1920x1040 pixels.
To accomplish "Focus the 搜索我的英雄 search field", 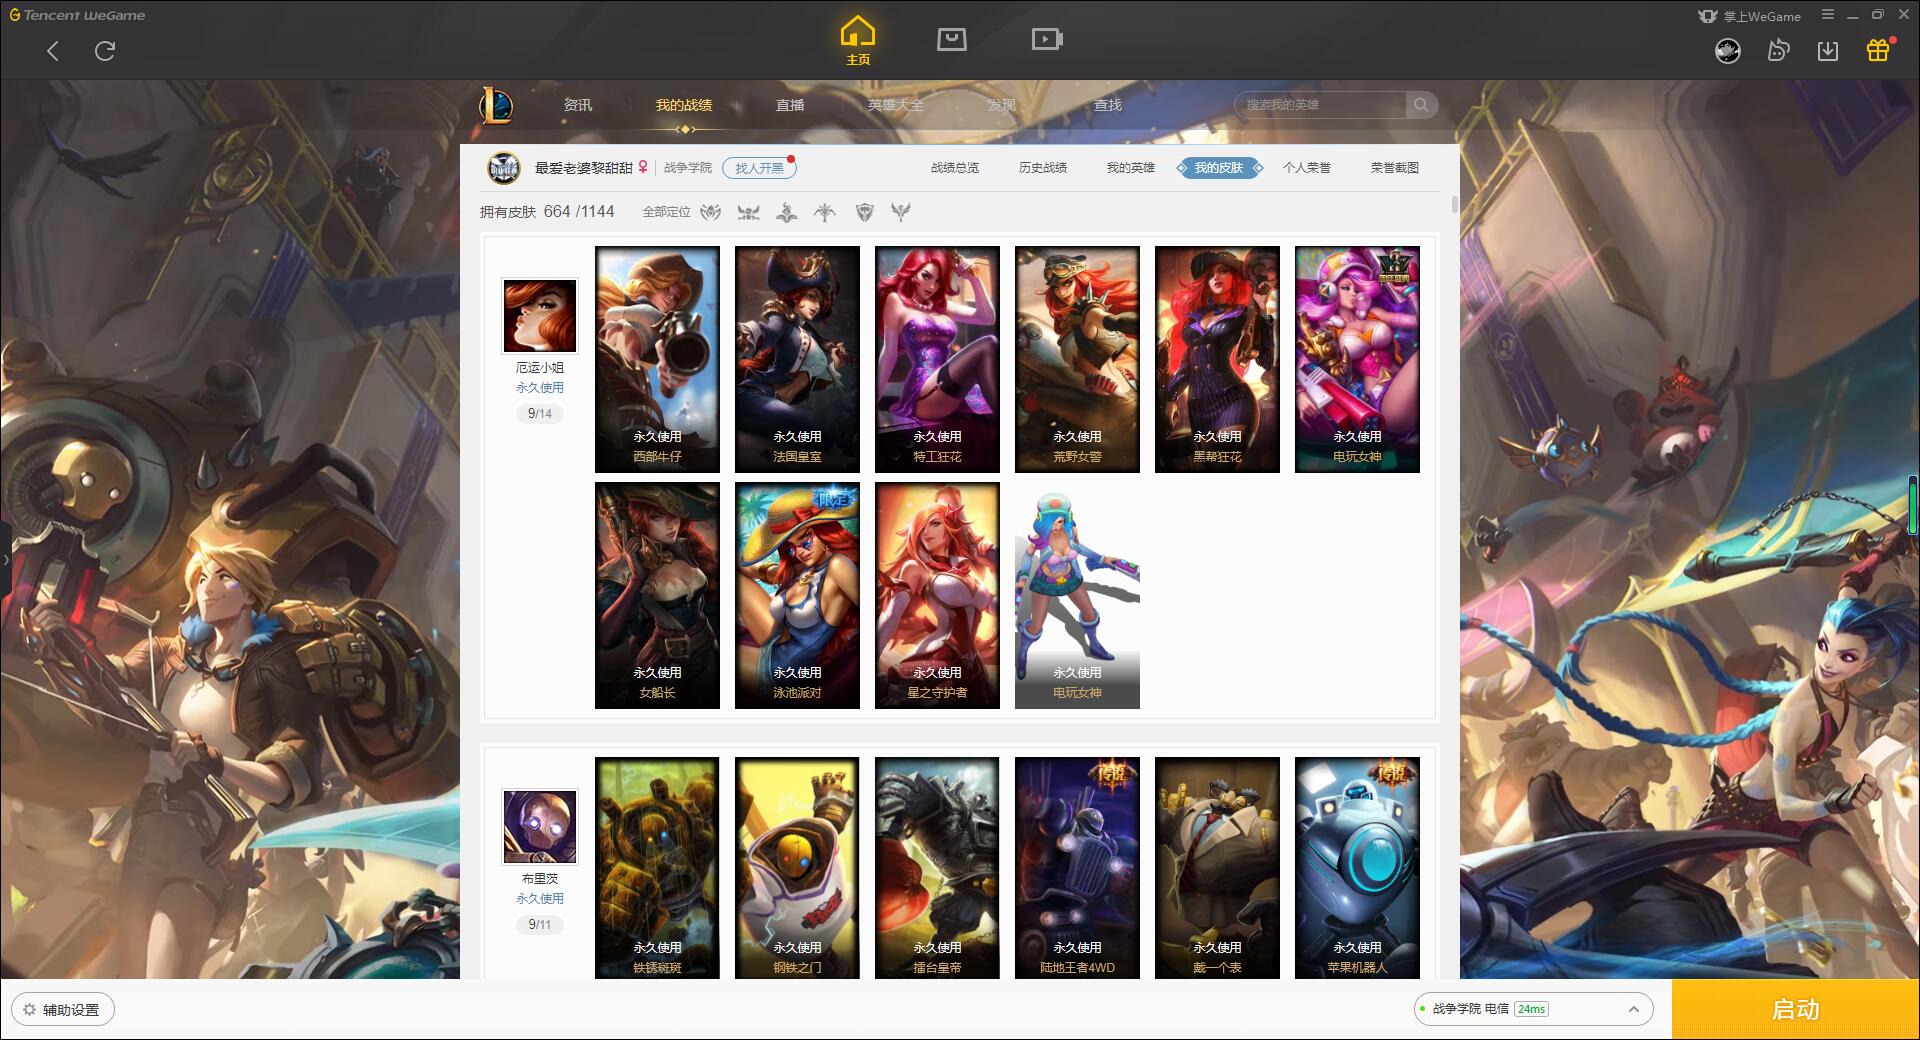I will tap(1320, 105).
